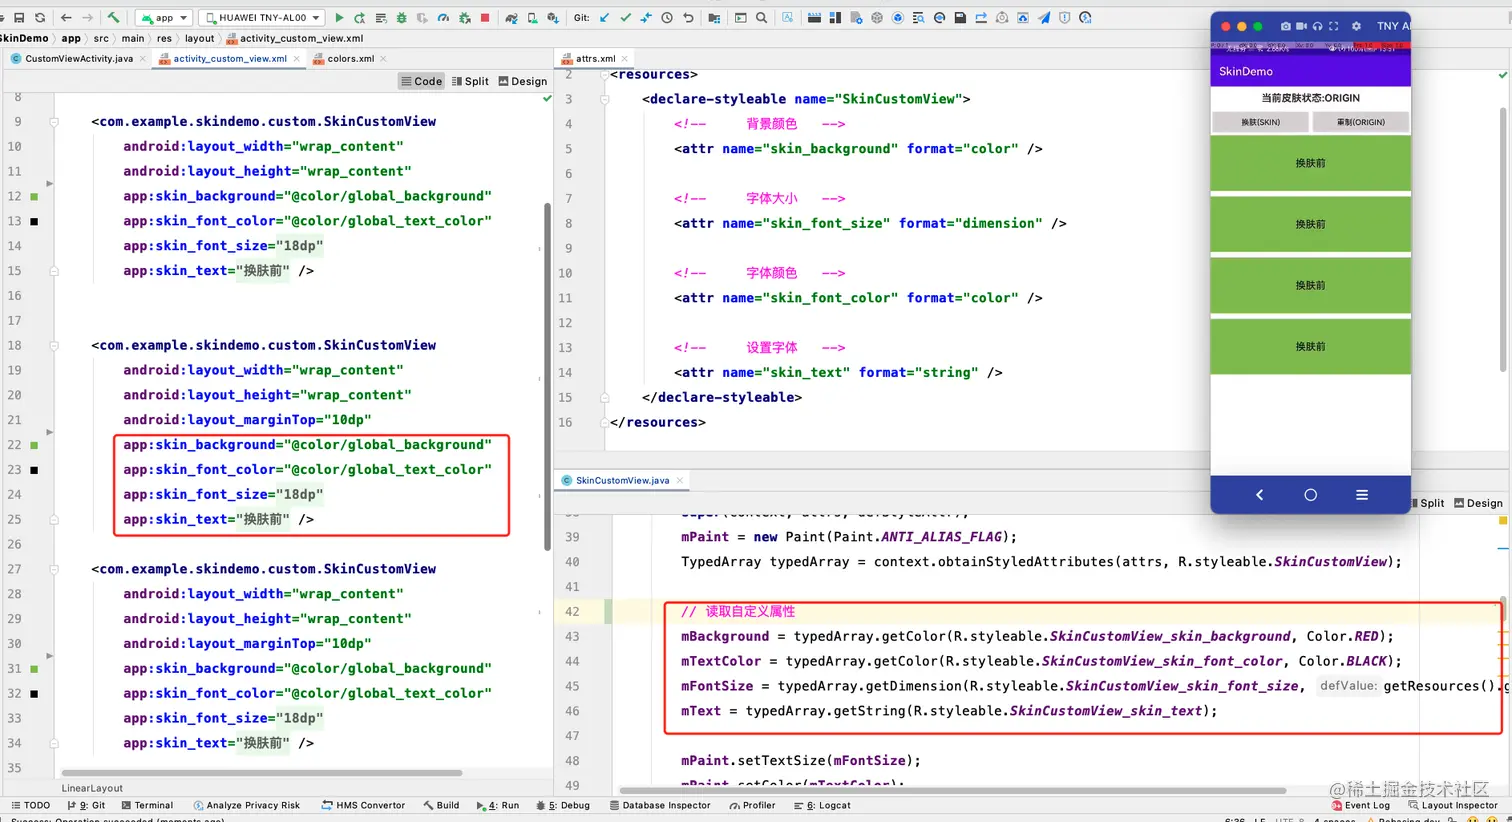Click the Debug app bug icon
Viewport: 1512px width, 822px height.
(402, 18)
